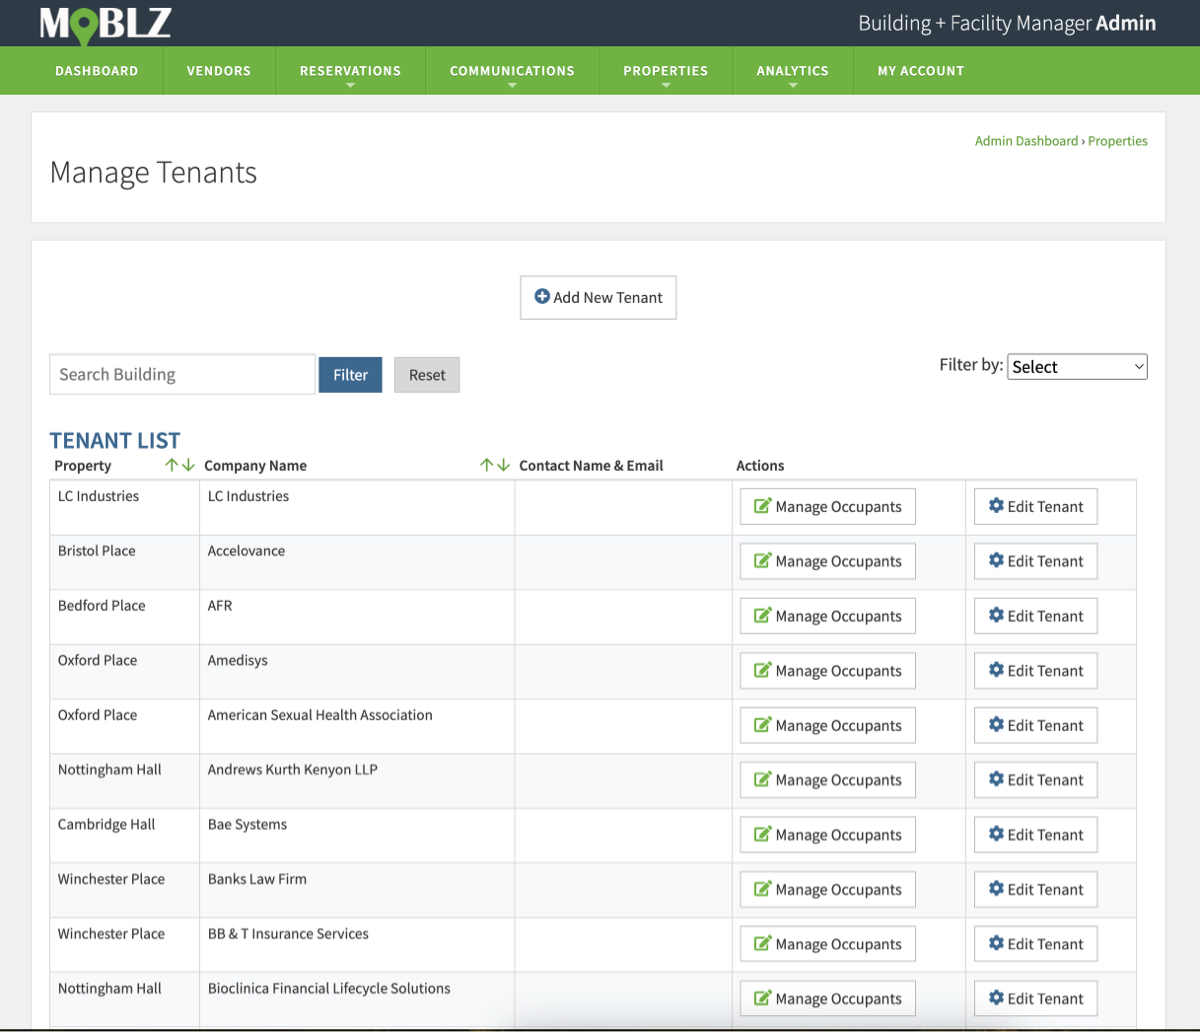Viewport: 1200px width, 1032px height.
Task: Click the Banks Law Firm company name
Action: [257, 879]
